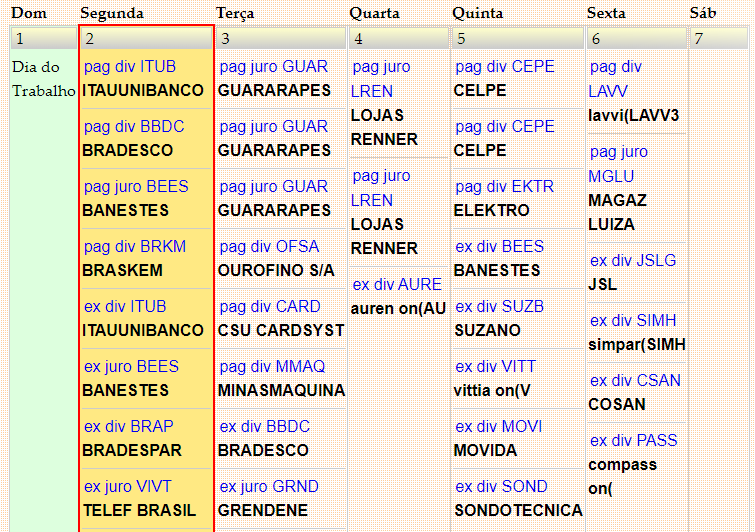Click the 'pag juro MGLU' link
Screen dimensions: 755x532
618,164
